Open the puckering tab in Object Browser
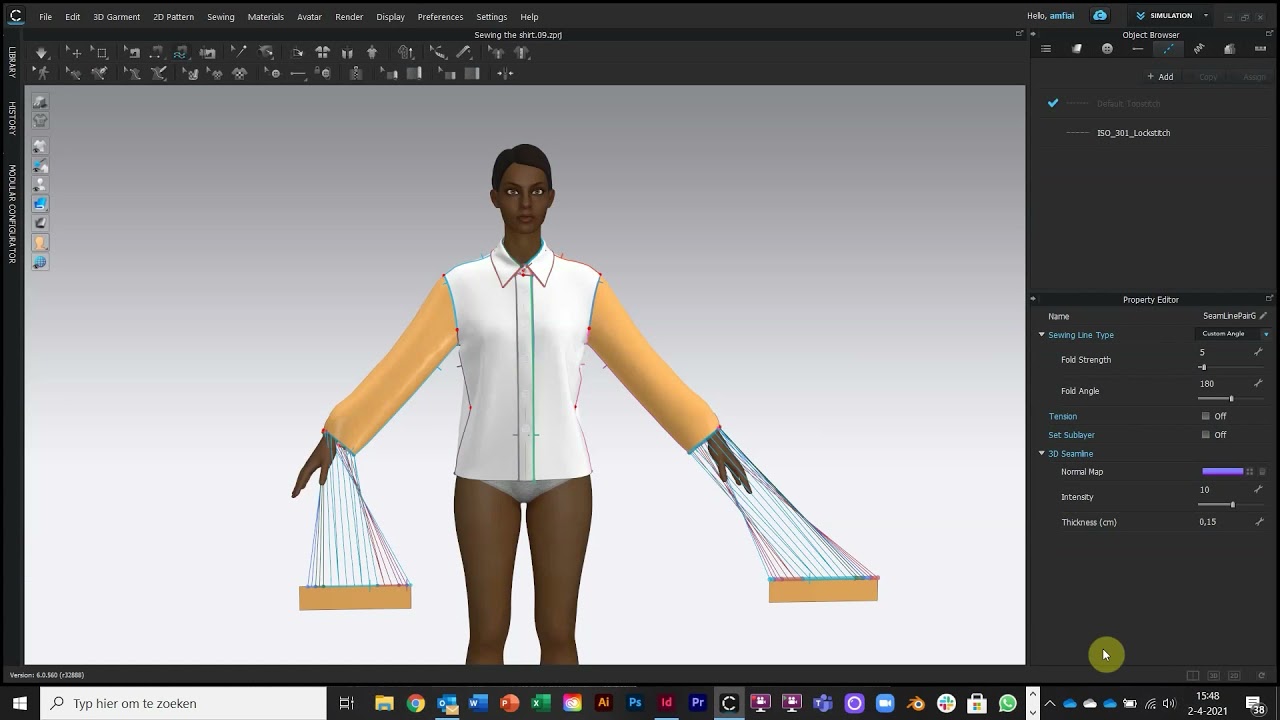The height and width of the screenshot is (720, 1280). [1199, 49]
